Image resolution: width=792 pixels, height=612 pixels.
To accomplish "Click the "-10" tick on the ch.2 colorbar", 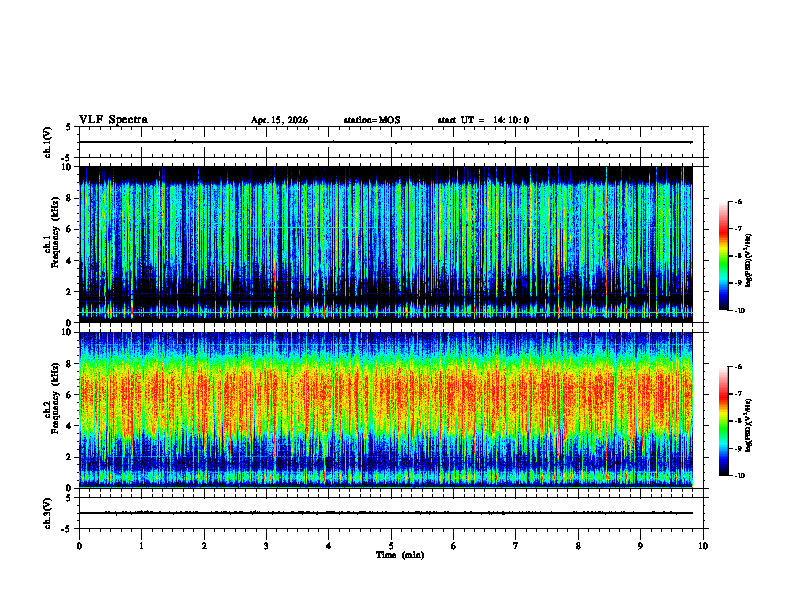I will (740, 476).
